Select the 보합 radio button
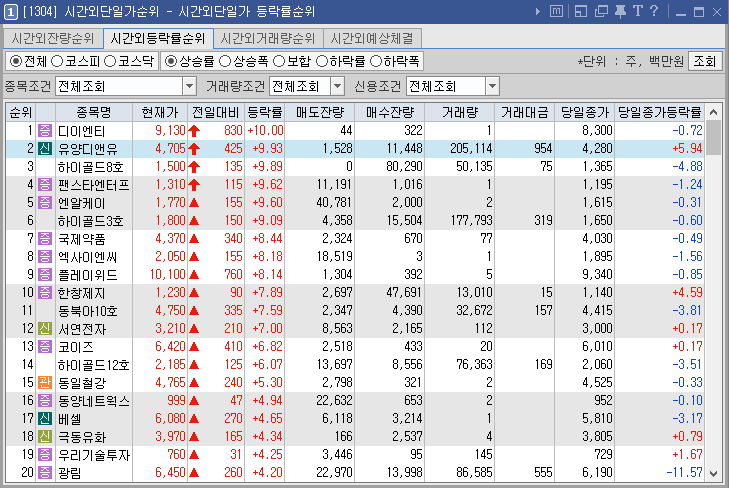 279,61
